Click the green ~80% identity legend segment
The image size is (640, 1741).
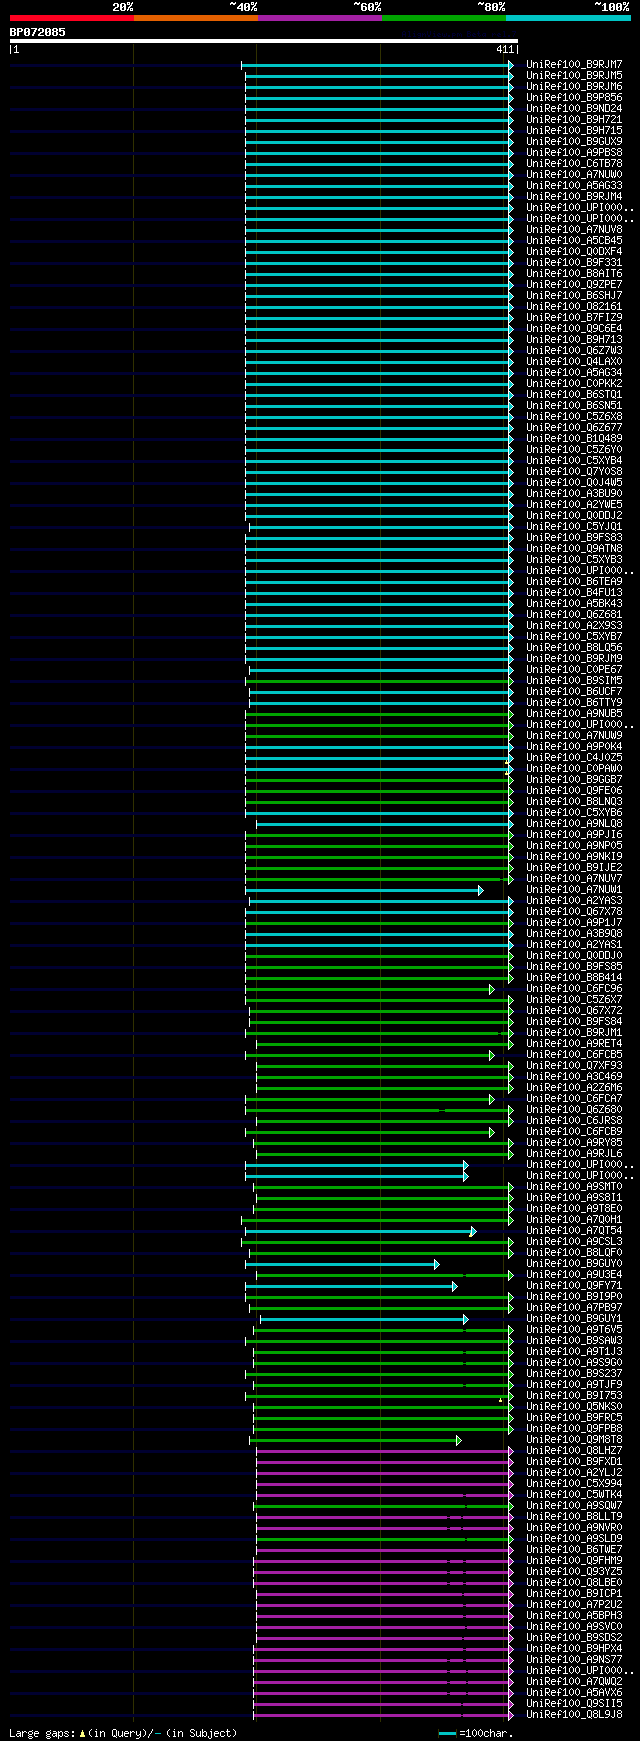pos(443,17)
